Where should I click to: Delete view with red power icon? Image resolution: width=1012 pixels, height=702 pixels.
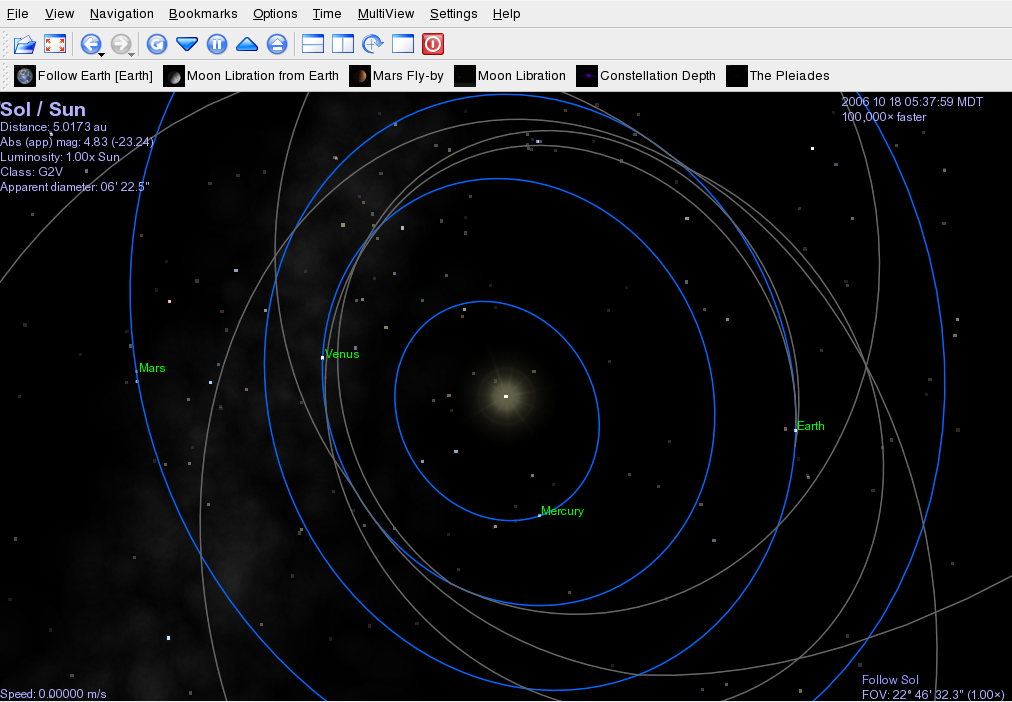433,45
